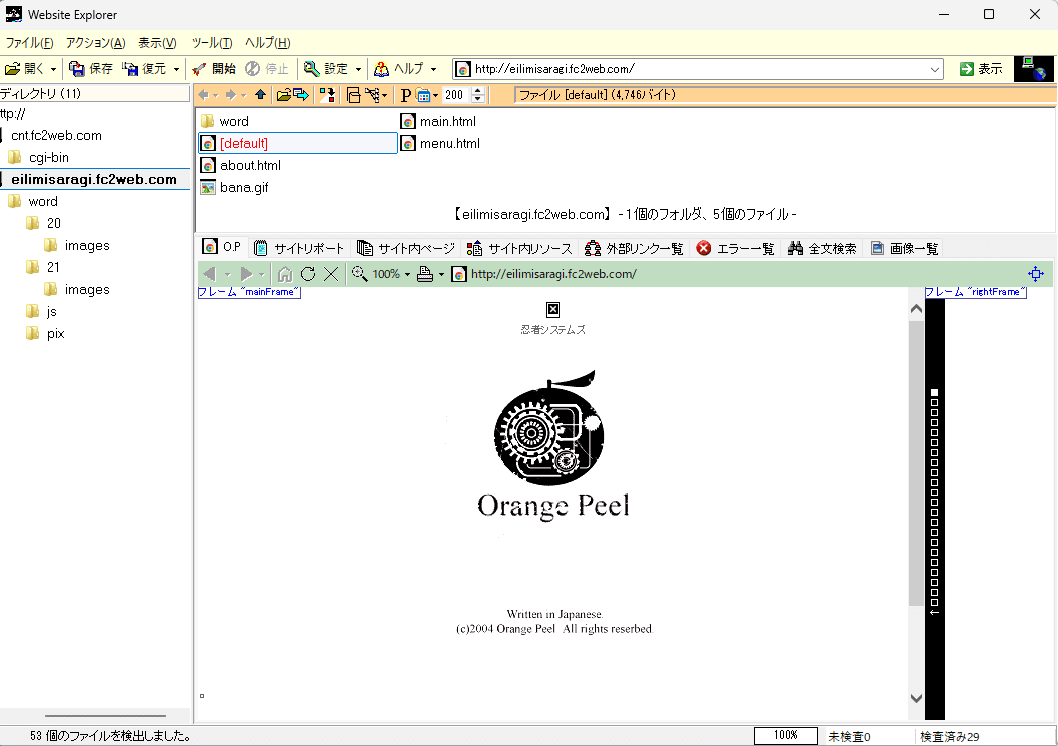Select cgi-bin folder in directory tree

tap(38, 157)
